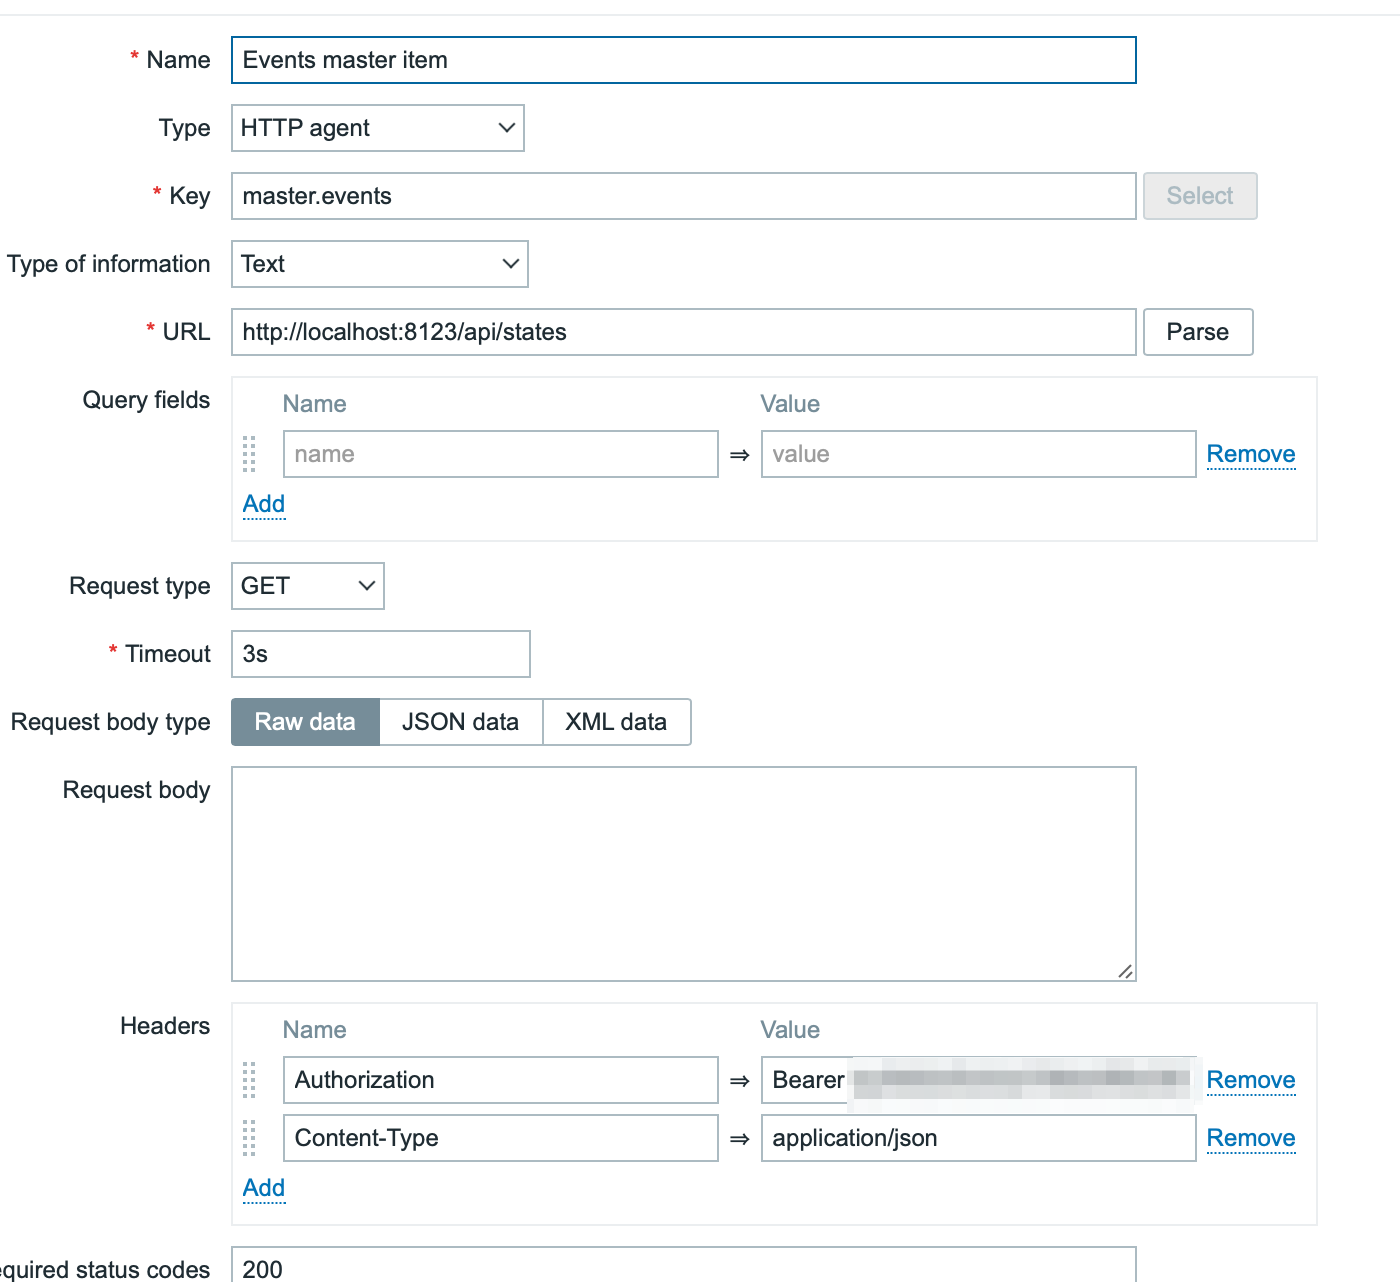Remove the Content-Type header row
The height and width of the screenshot is (1282, 1400).
(x=1250, y=1138)
